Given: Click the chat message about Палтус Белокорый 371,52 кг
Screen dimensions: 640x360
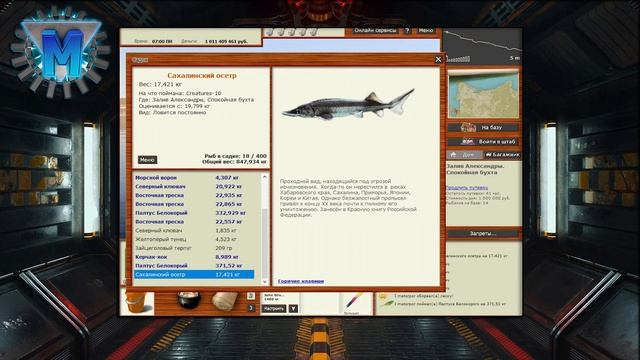Looking at the screenshot, I should point(450,304).
